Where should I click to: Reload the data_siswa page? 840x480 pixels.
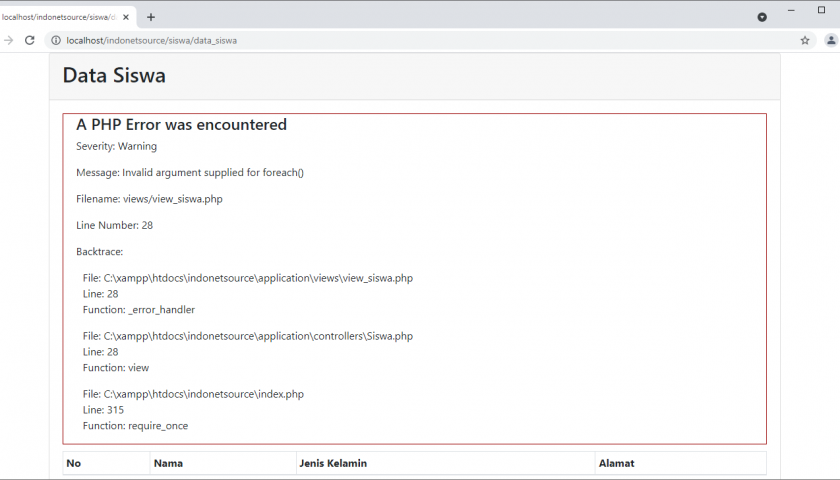(x=29, y=40)
